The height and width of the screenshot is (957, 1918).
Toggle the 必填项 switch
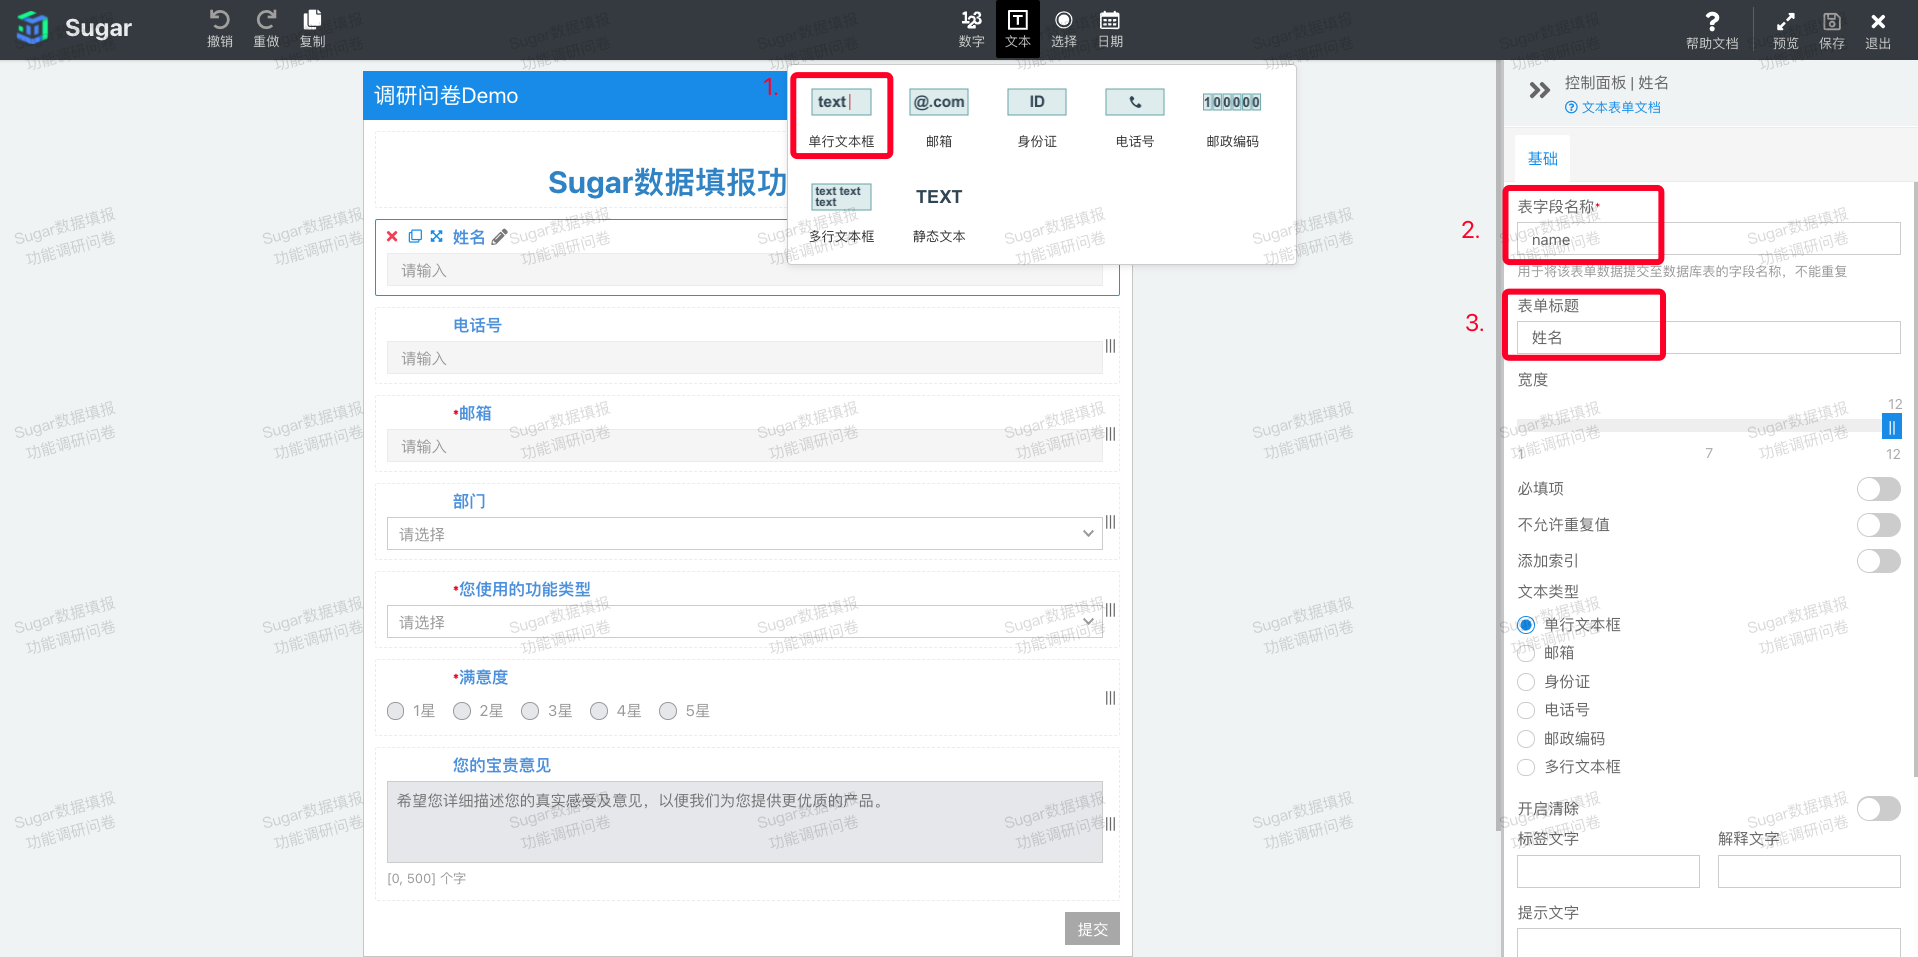point(1878,489)
